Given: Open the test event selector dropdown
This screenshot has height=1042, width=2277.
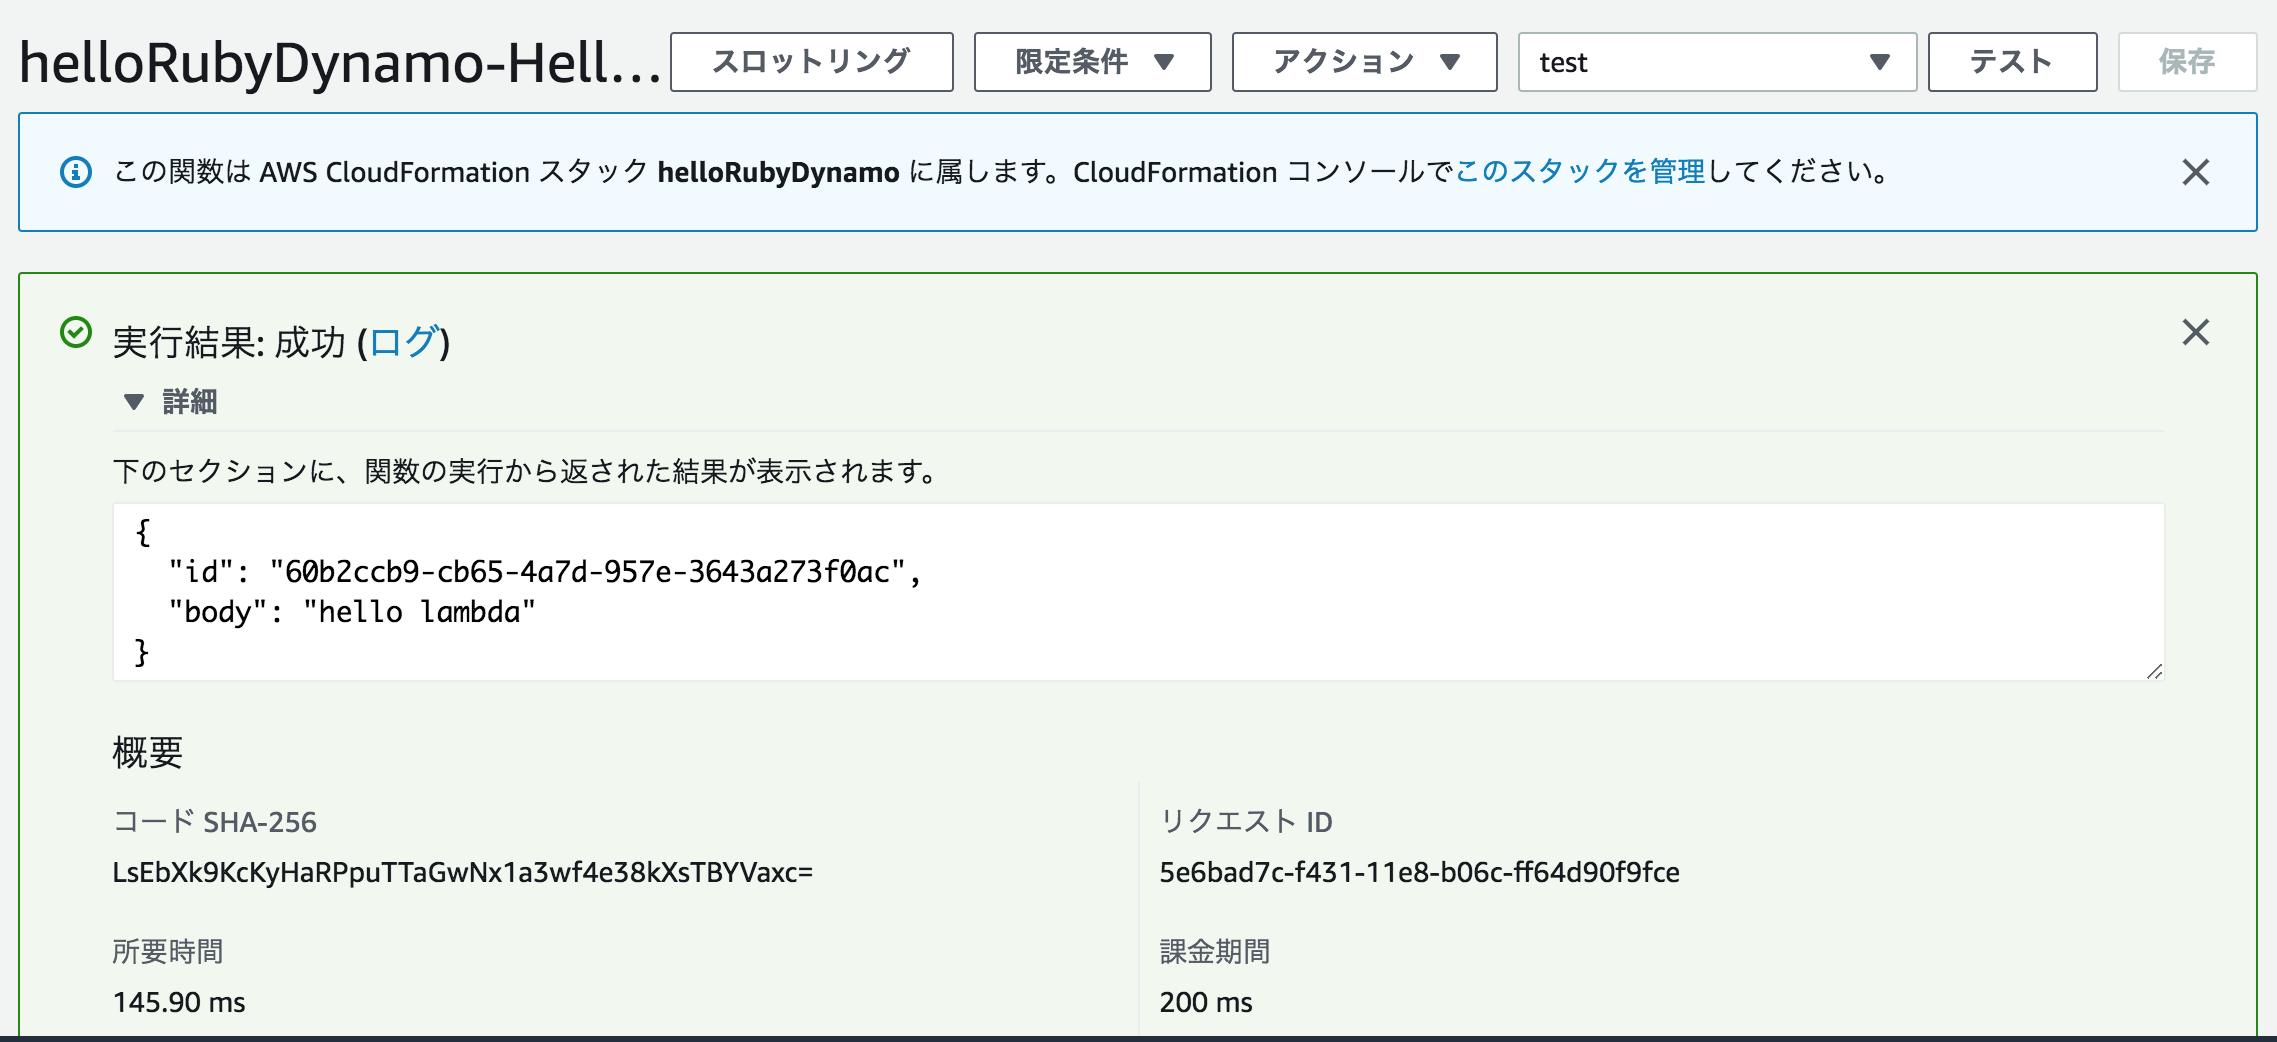Looking at the screenshot, I should (1717, 62).
